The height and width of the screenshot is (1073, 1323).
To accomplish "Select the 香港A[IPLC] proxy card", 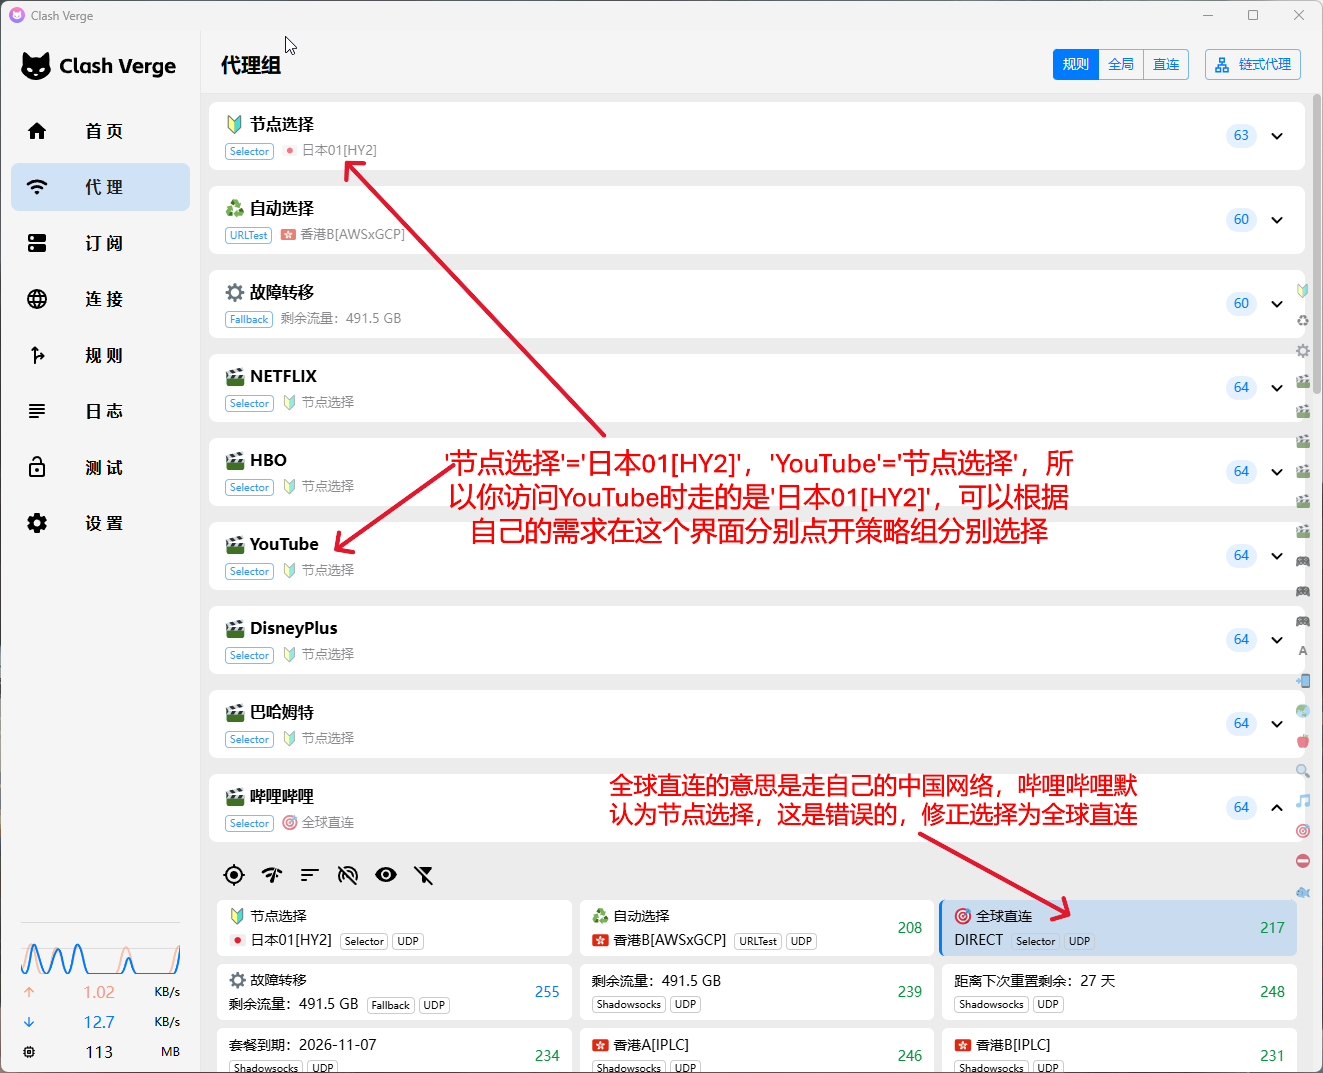I will point(757,1050).
